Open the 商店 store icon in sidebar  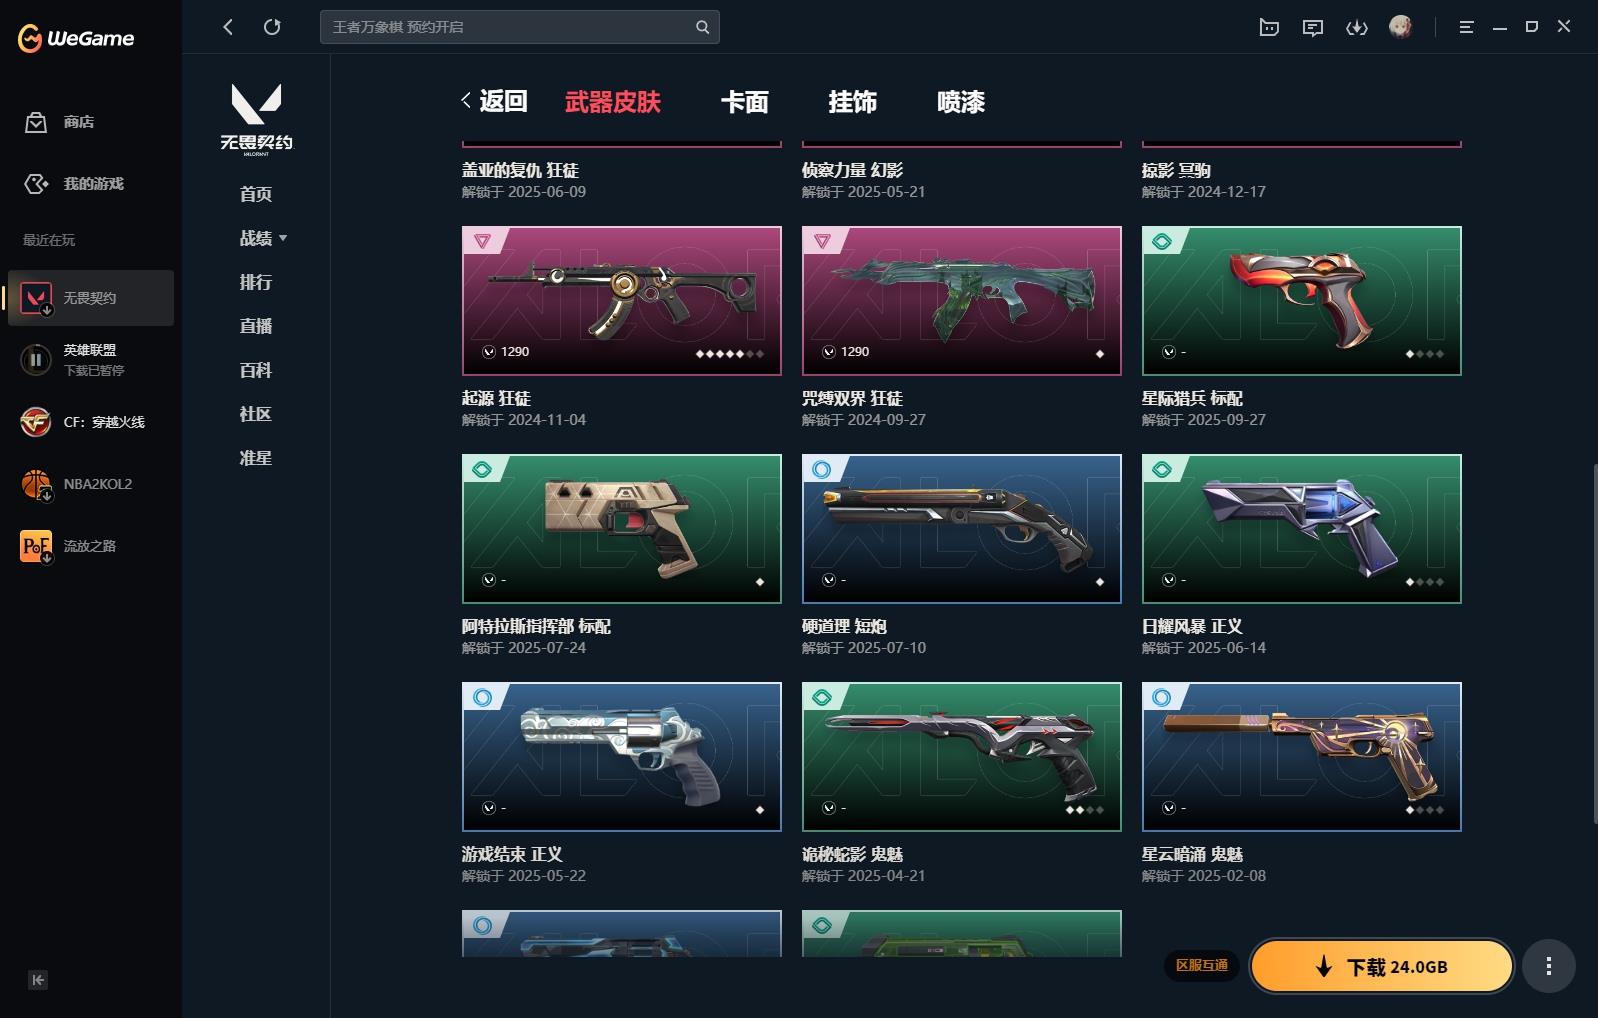pyautogui.click(x=36, y=122)
